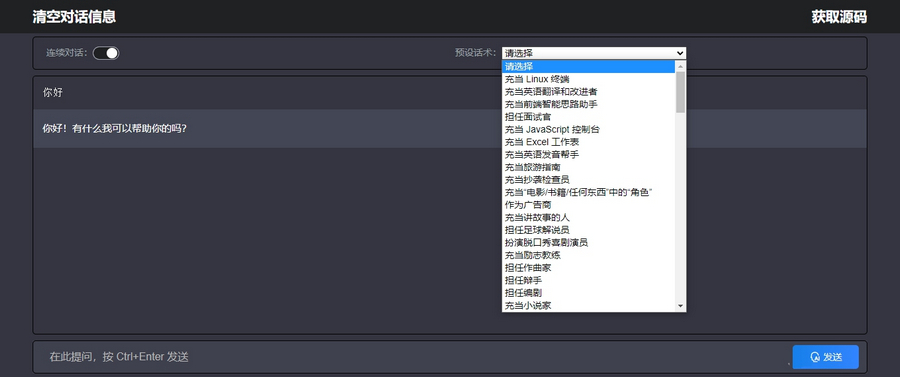Focus the 在此提问 input field
Viewport: 900px width, 377px height.
[x=413, y=357]
